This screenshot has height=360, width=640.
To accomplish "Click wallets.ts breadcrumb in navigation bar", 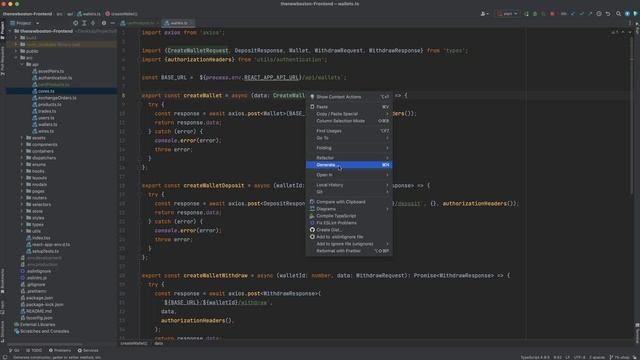I will 89,14.
